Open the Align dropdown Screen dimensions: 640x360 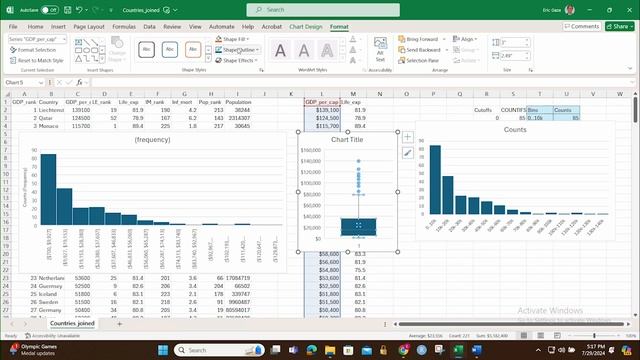point(465,39)
